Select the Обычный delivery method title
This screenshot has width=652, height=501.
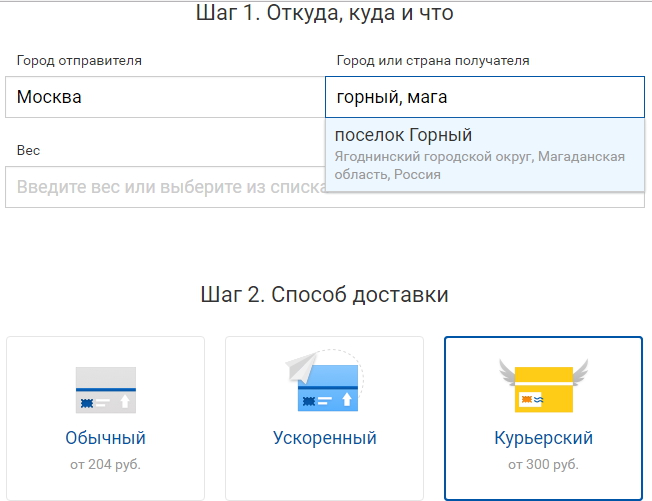tap(106, 438)
